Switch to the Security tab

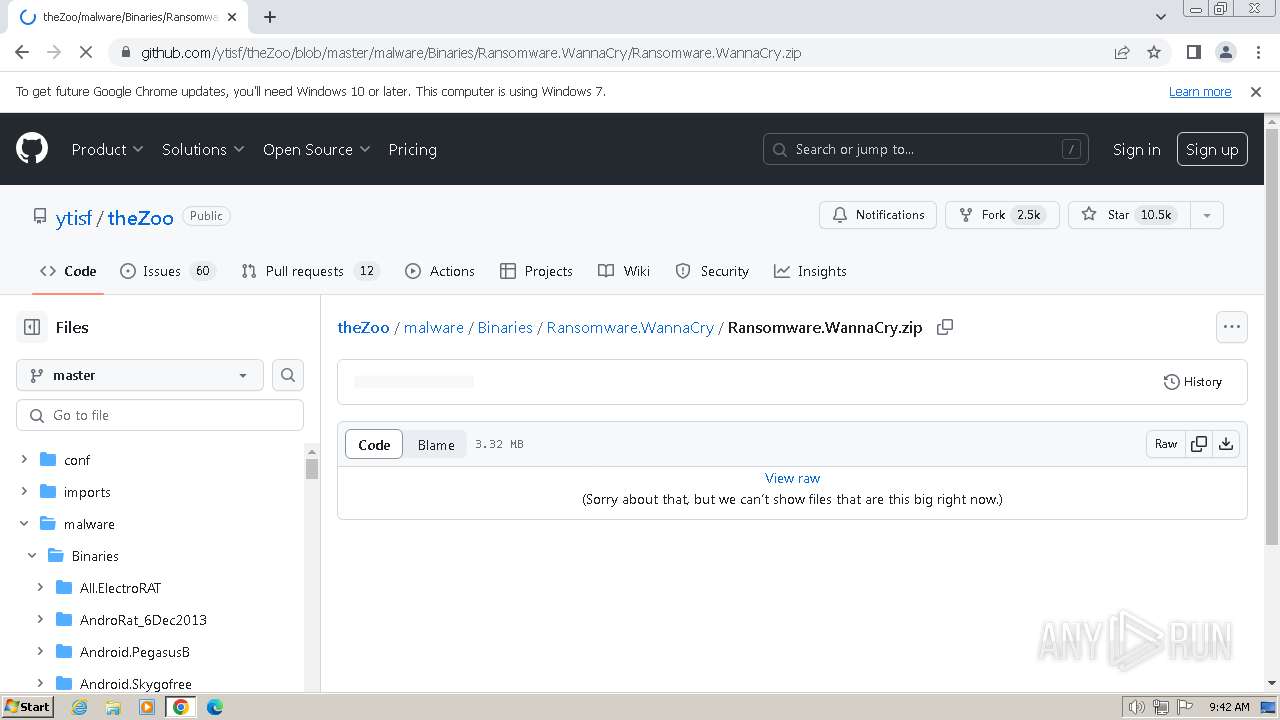click(x=712, y=271)
